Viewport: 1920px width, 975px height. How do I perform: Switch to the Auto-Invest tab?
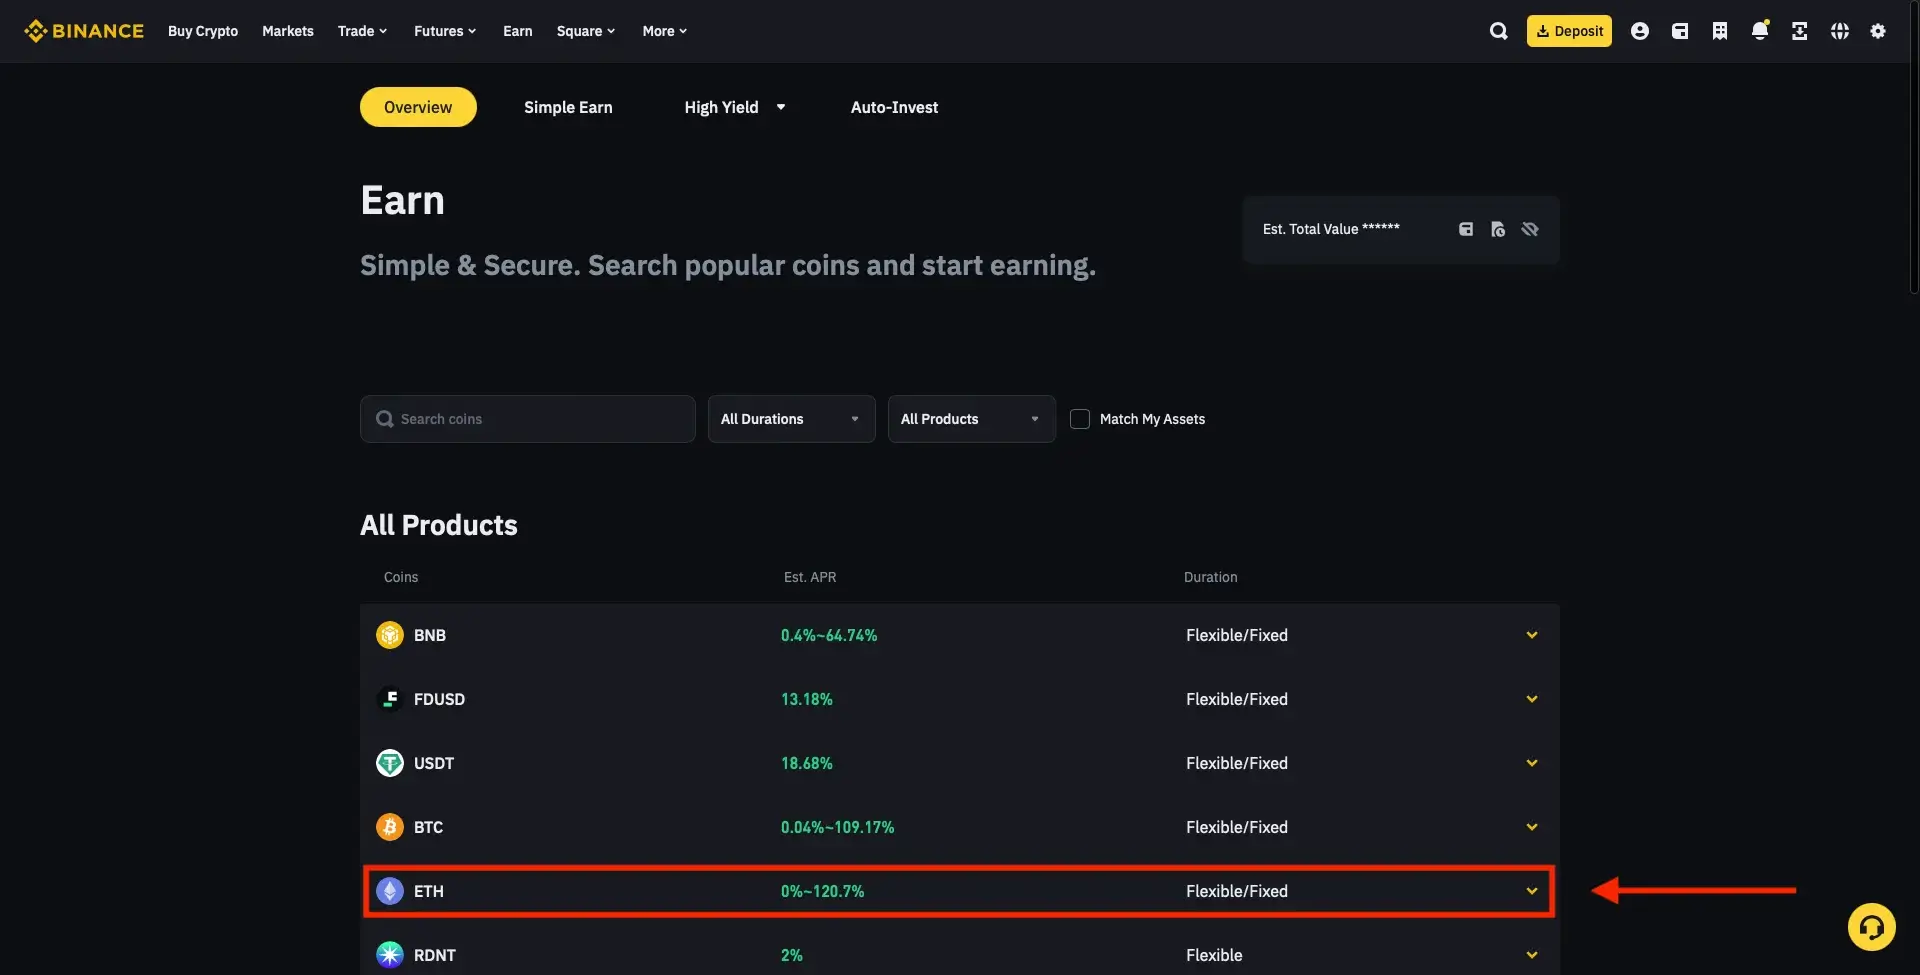pyautogui.click(x=894, y=107)
